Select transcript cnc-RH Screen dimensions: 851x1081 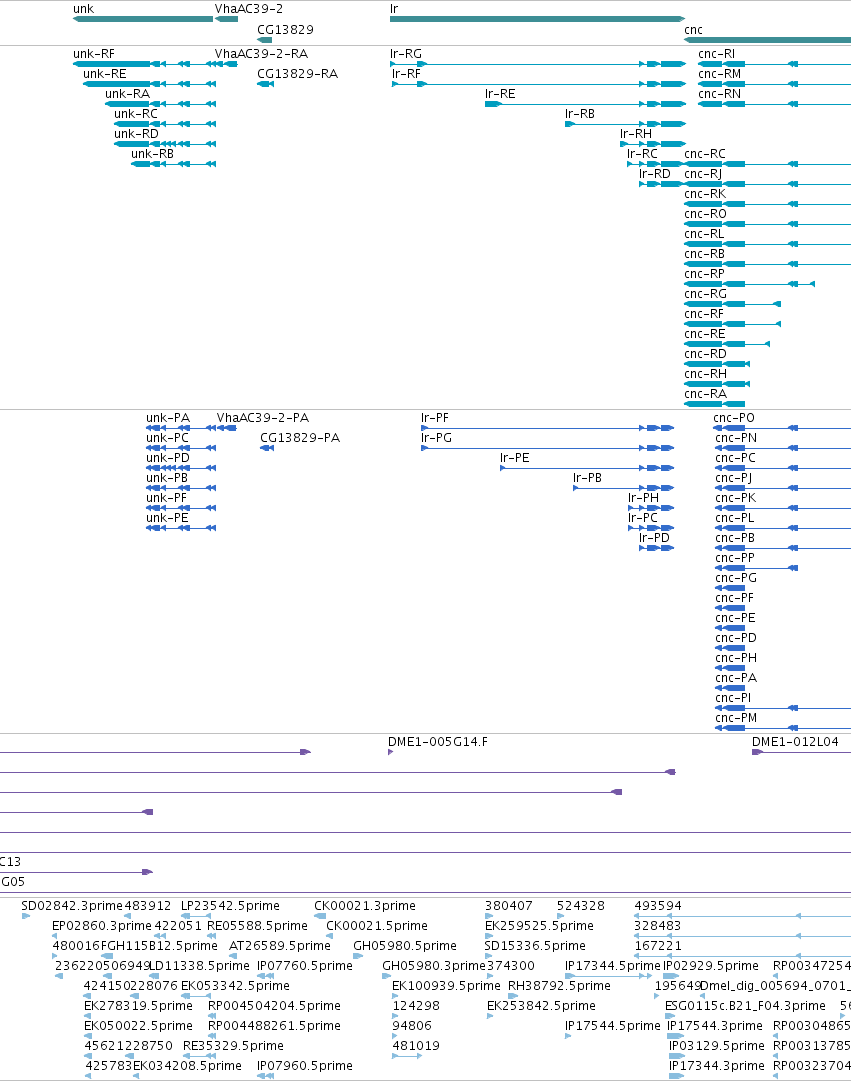pyautogui.click(x=717, y=384)
